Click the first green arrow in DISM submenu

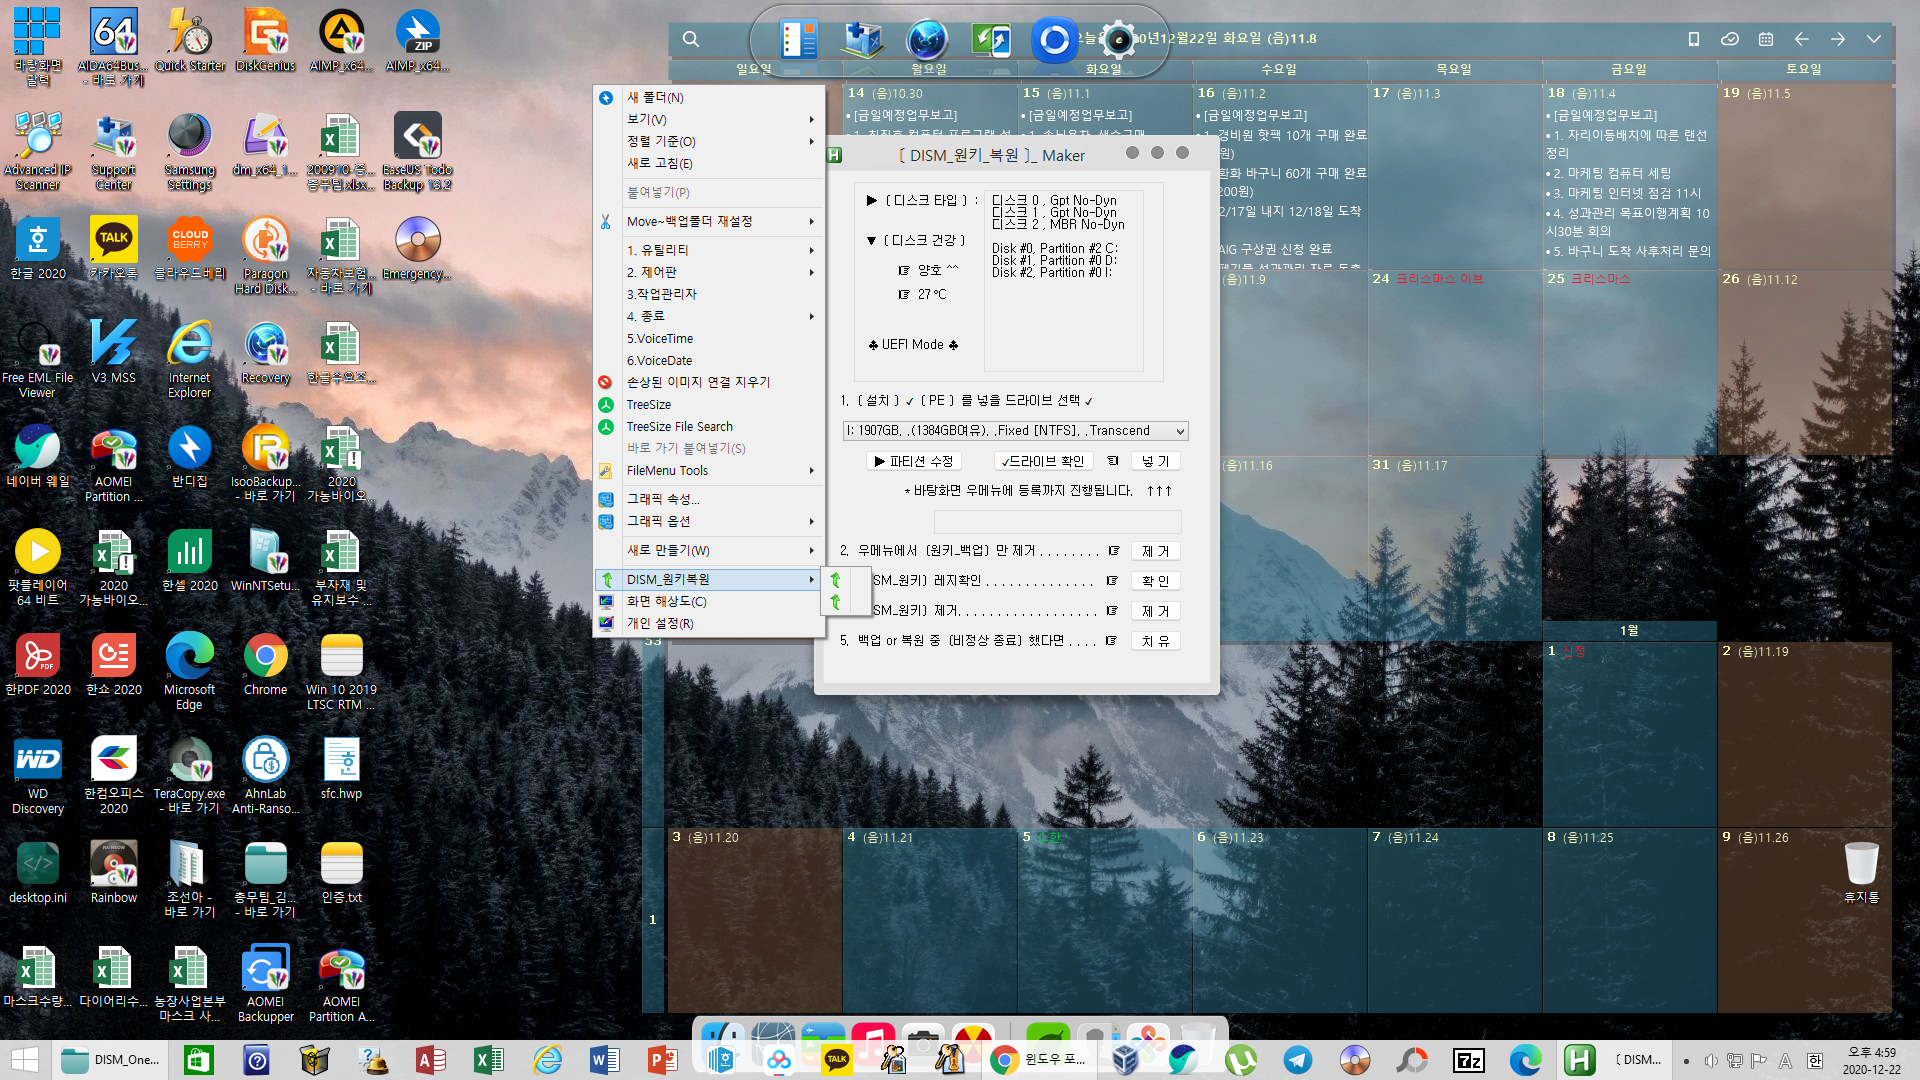[x=835, y=580]
